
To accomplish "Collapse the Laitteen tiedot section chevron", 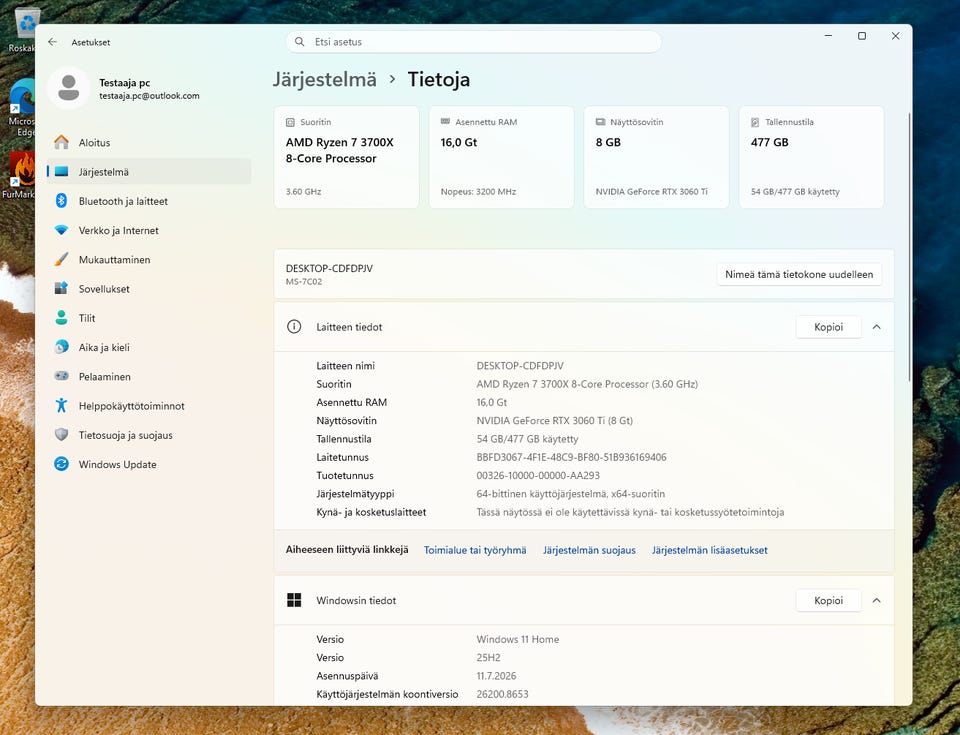I will pyautogui.click(x=877, y=327).
